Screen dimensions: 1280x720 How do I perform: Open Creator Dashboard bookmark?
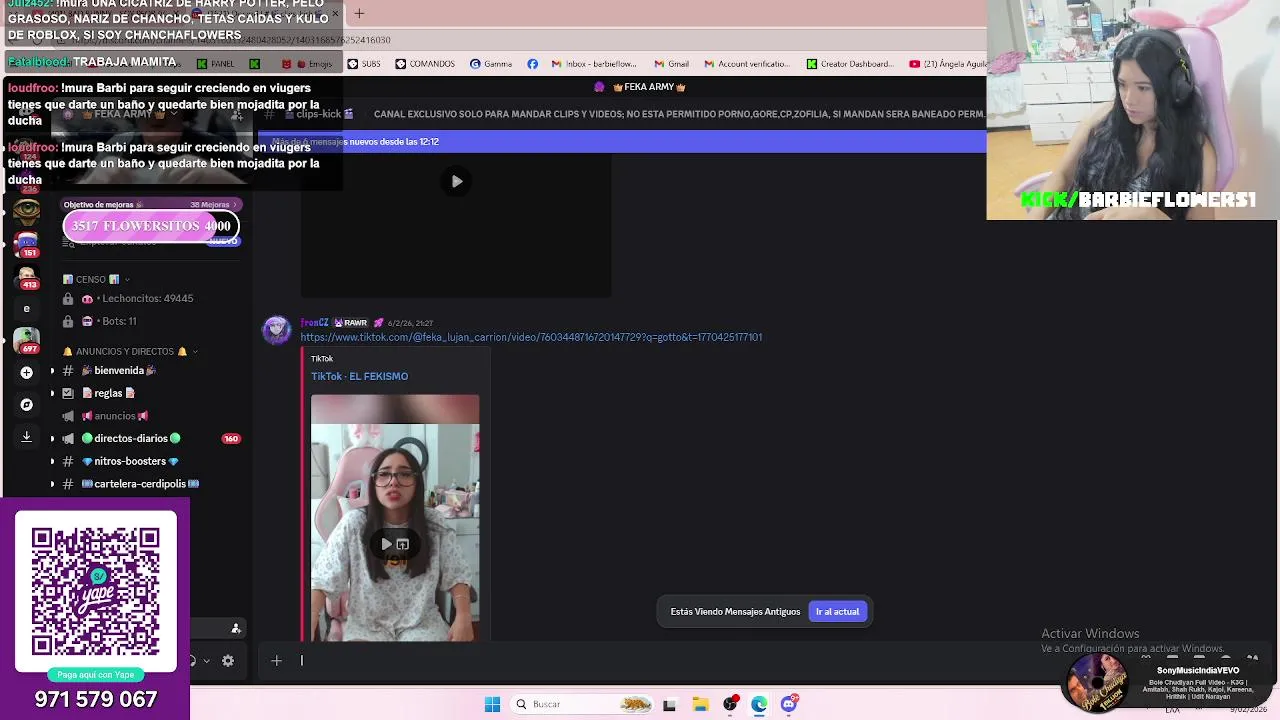[x=850, y=64]
